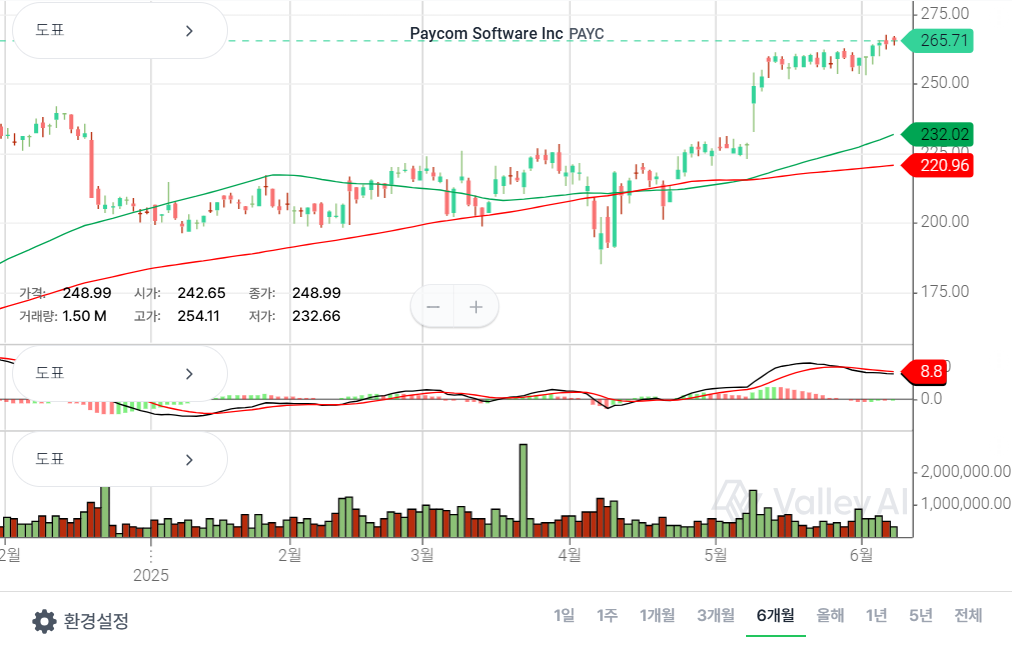
Task: Click the 175.00 price axis label
Action: (x=945, y=292)
